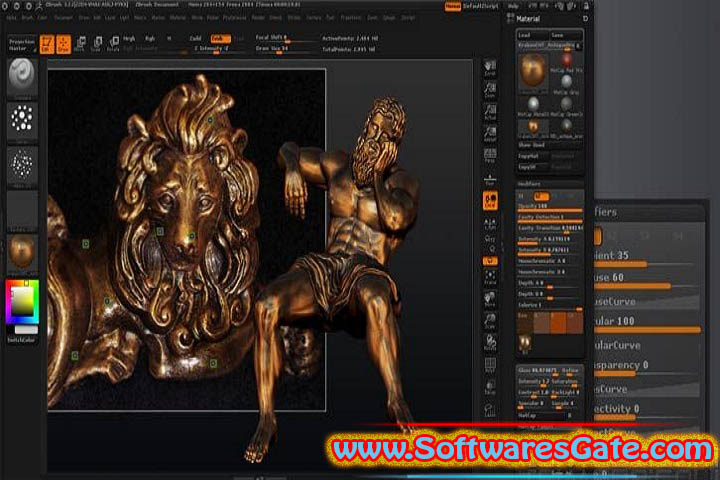The height and width of the screenshot is (480, 720).
Task: Toggle the orange Local icon on the right shelf
Action: (x=490, y=201)
